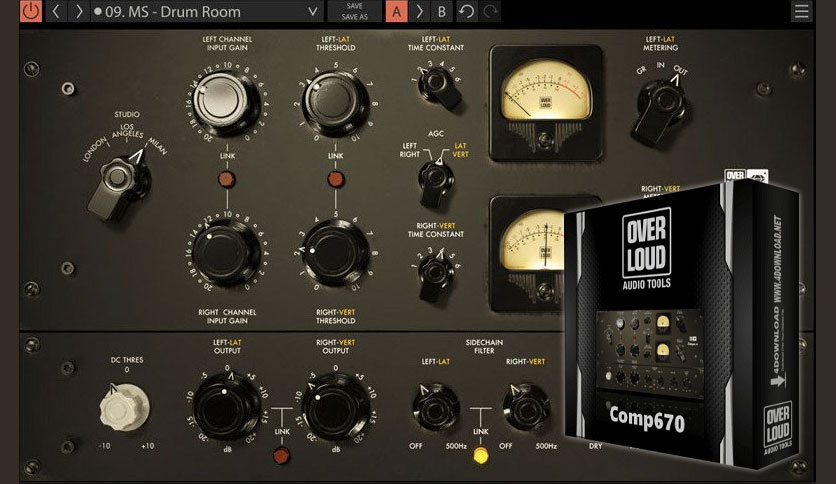Select MILAN on the studio selector
The height and width of the screenshot is (484, 836).
point(157,146)
